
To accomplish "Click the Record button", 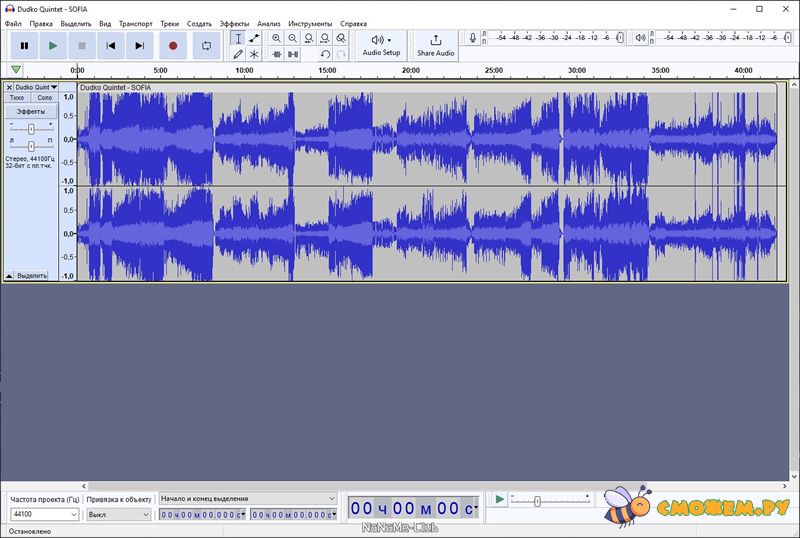I will click(173, 45).
